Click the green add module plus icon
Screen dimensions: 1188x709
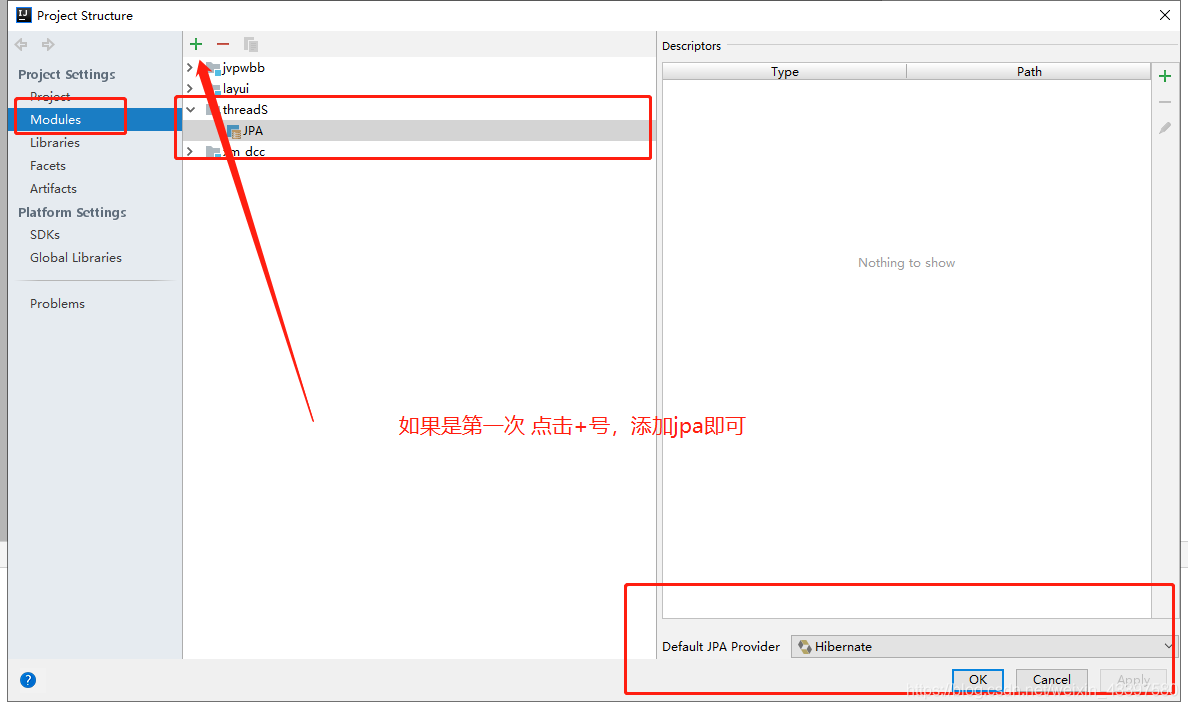coord(196,44)
